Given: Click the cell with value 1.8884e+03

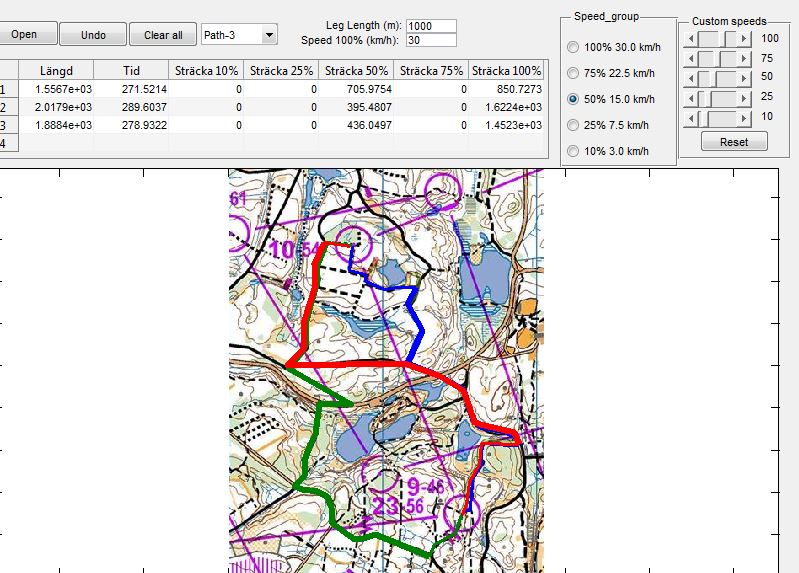Looking at the screenshot, I should point(56,125).
